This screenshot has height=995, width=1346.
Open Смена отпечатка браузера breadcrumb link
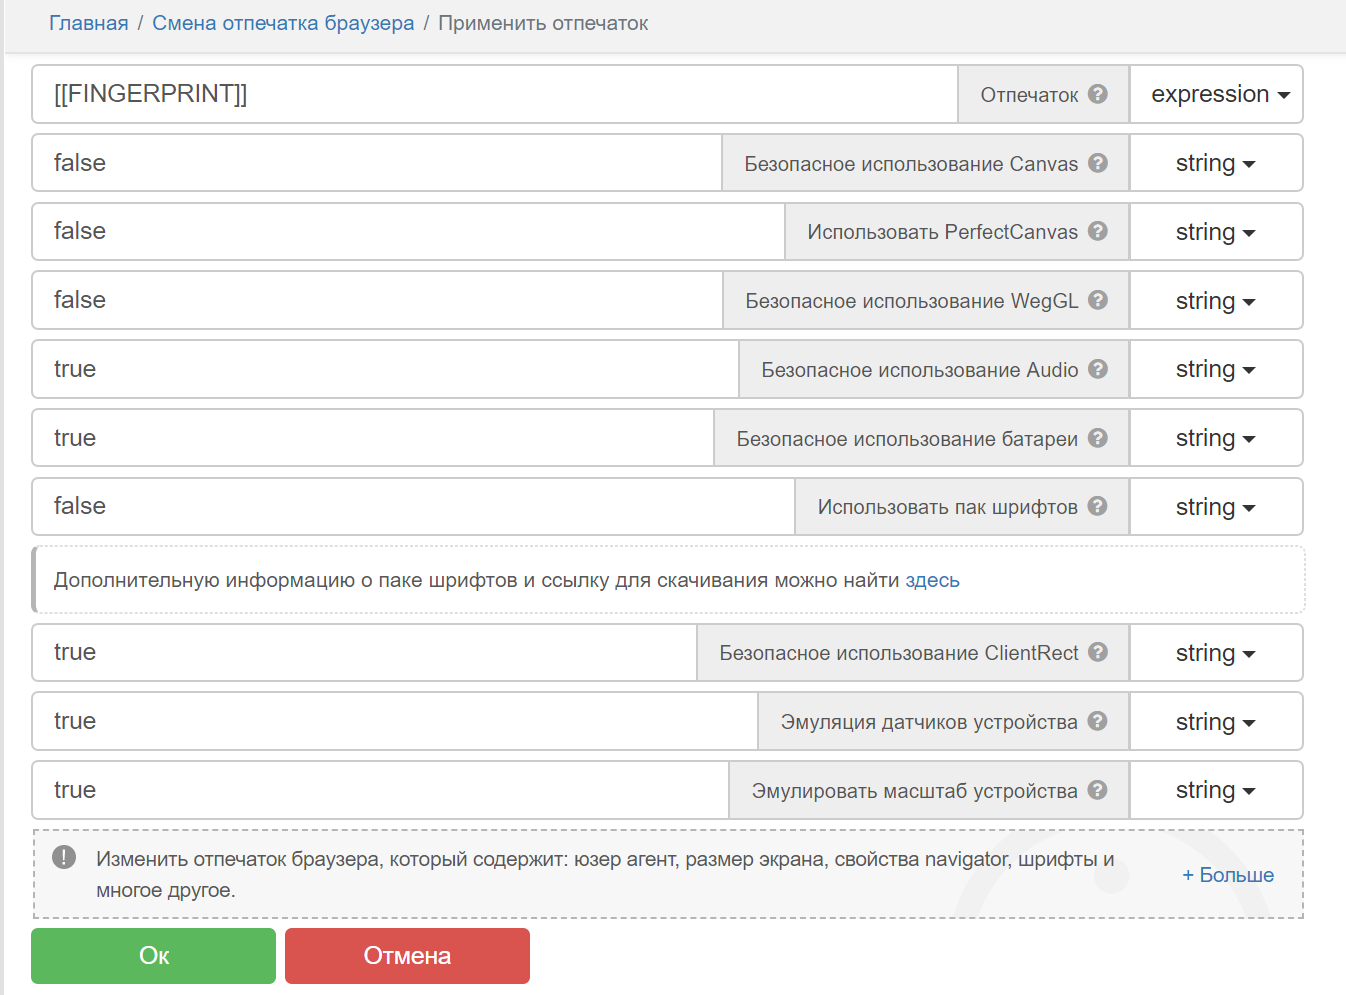pyautogui.click(x=283, y=23)
